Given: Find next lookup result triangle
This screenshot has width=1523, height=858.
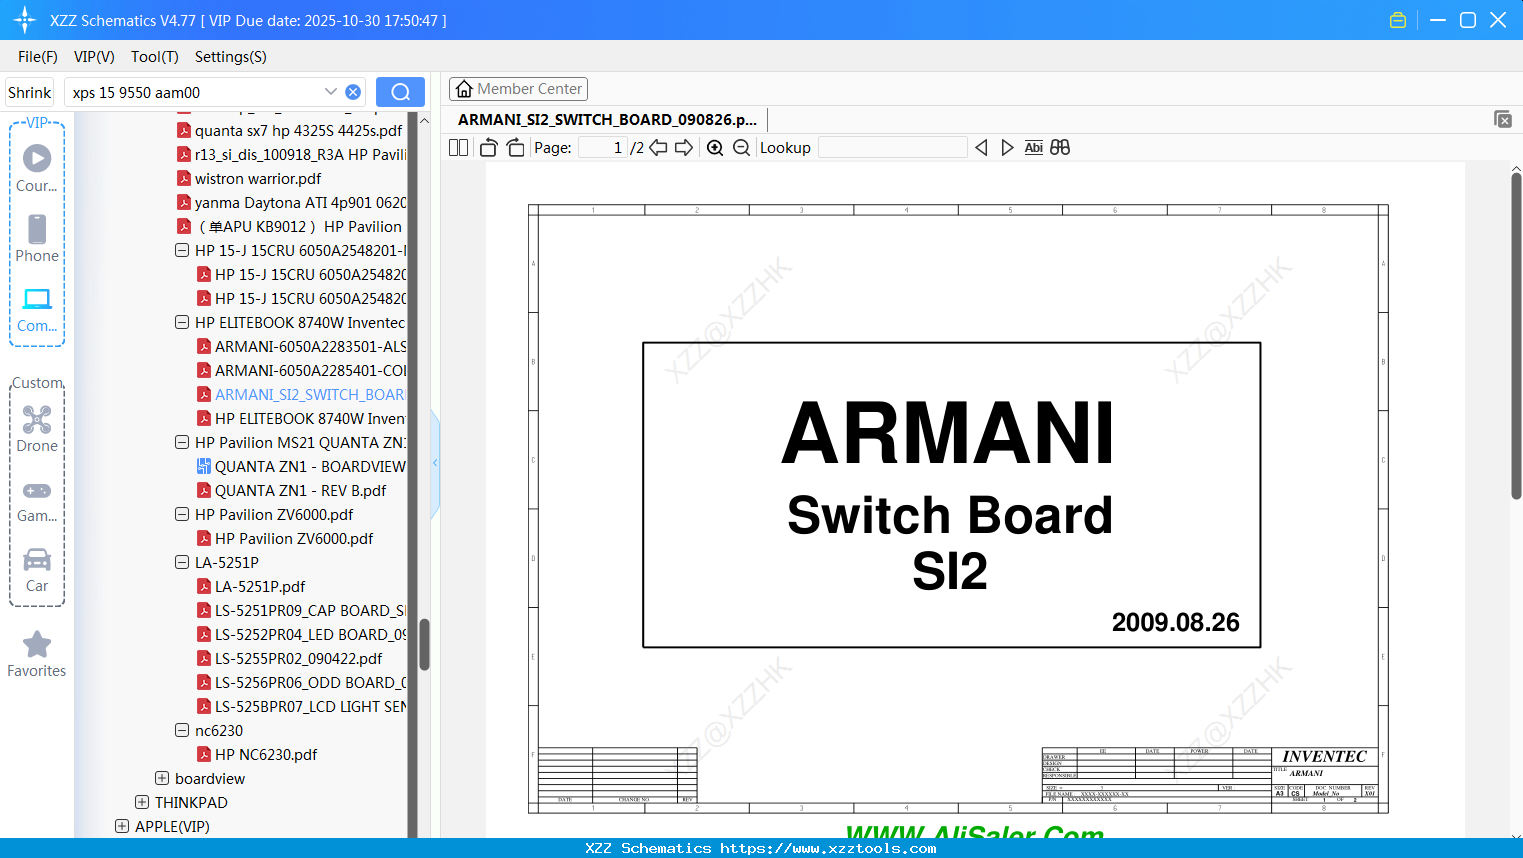Looking at the screenshot, I should pyautogui.click(x=1007, y=147).
